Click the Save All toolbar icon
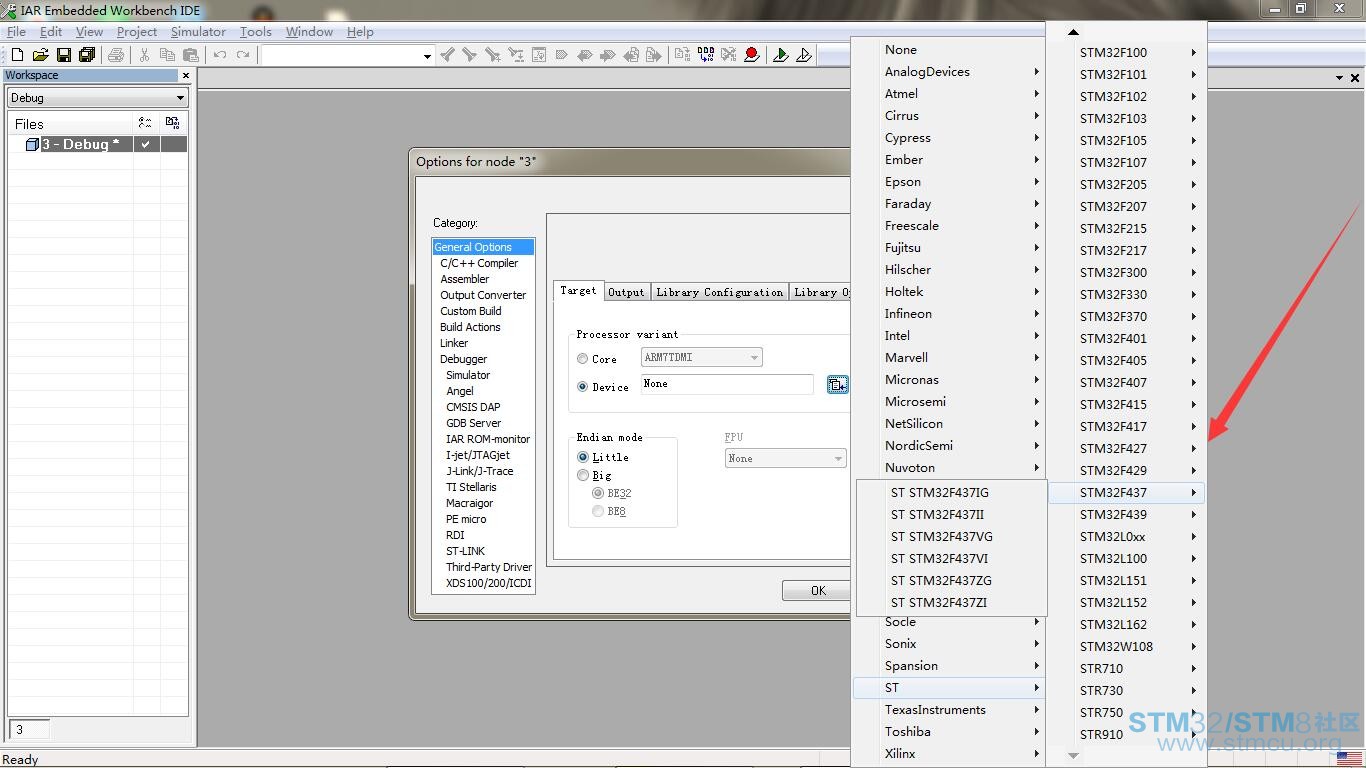Image resolution: width=1366 pixels, height=768 pixels. pos(87,55)
